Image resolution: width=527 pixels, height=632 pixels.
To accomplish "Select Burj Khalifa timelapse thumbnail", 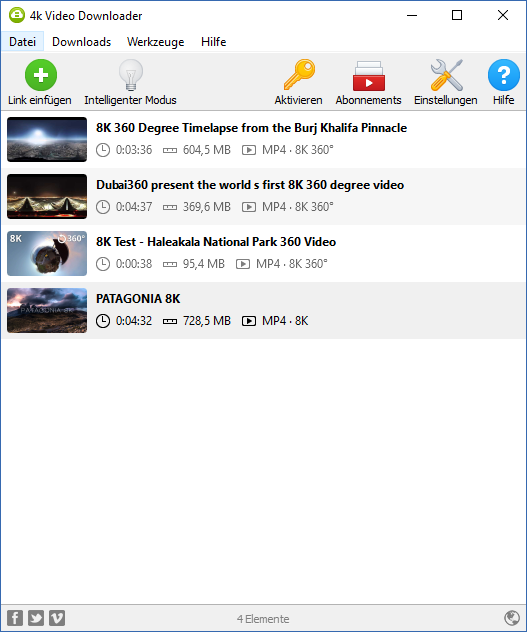I will (x=47, y=139).
